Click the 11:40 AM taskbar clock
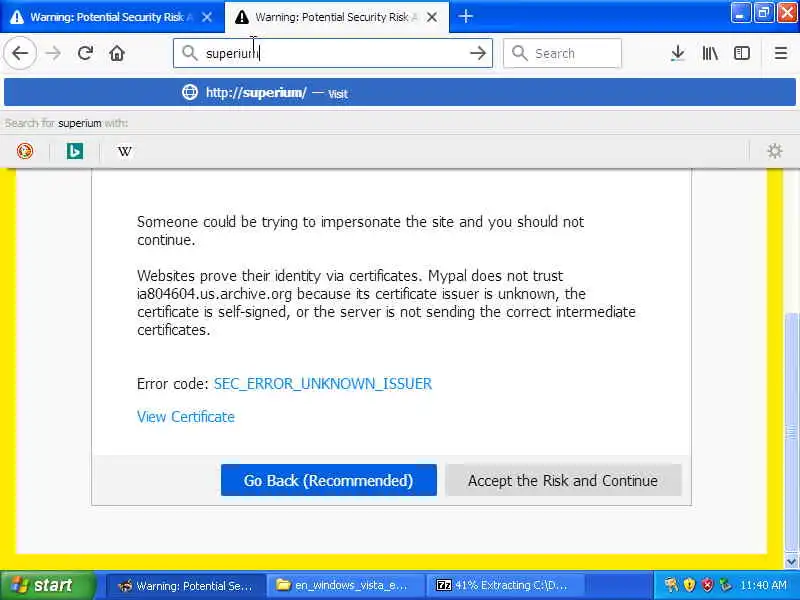 (763, 585)
